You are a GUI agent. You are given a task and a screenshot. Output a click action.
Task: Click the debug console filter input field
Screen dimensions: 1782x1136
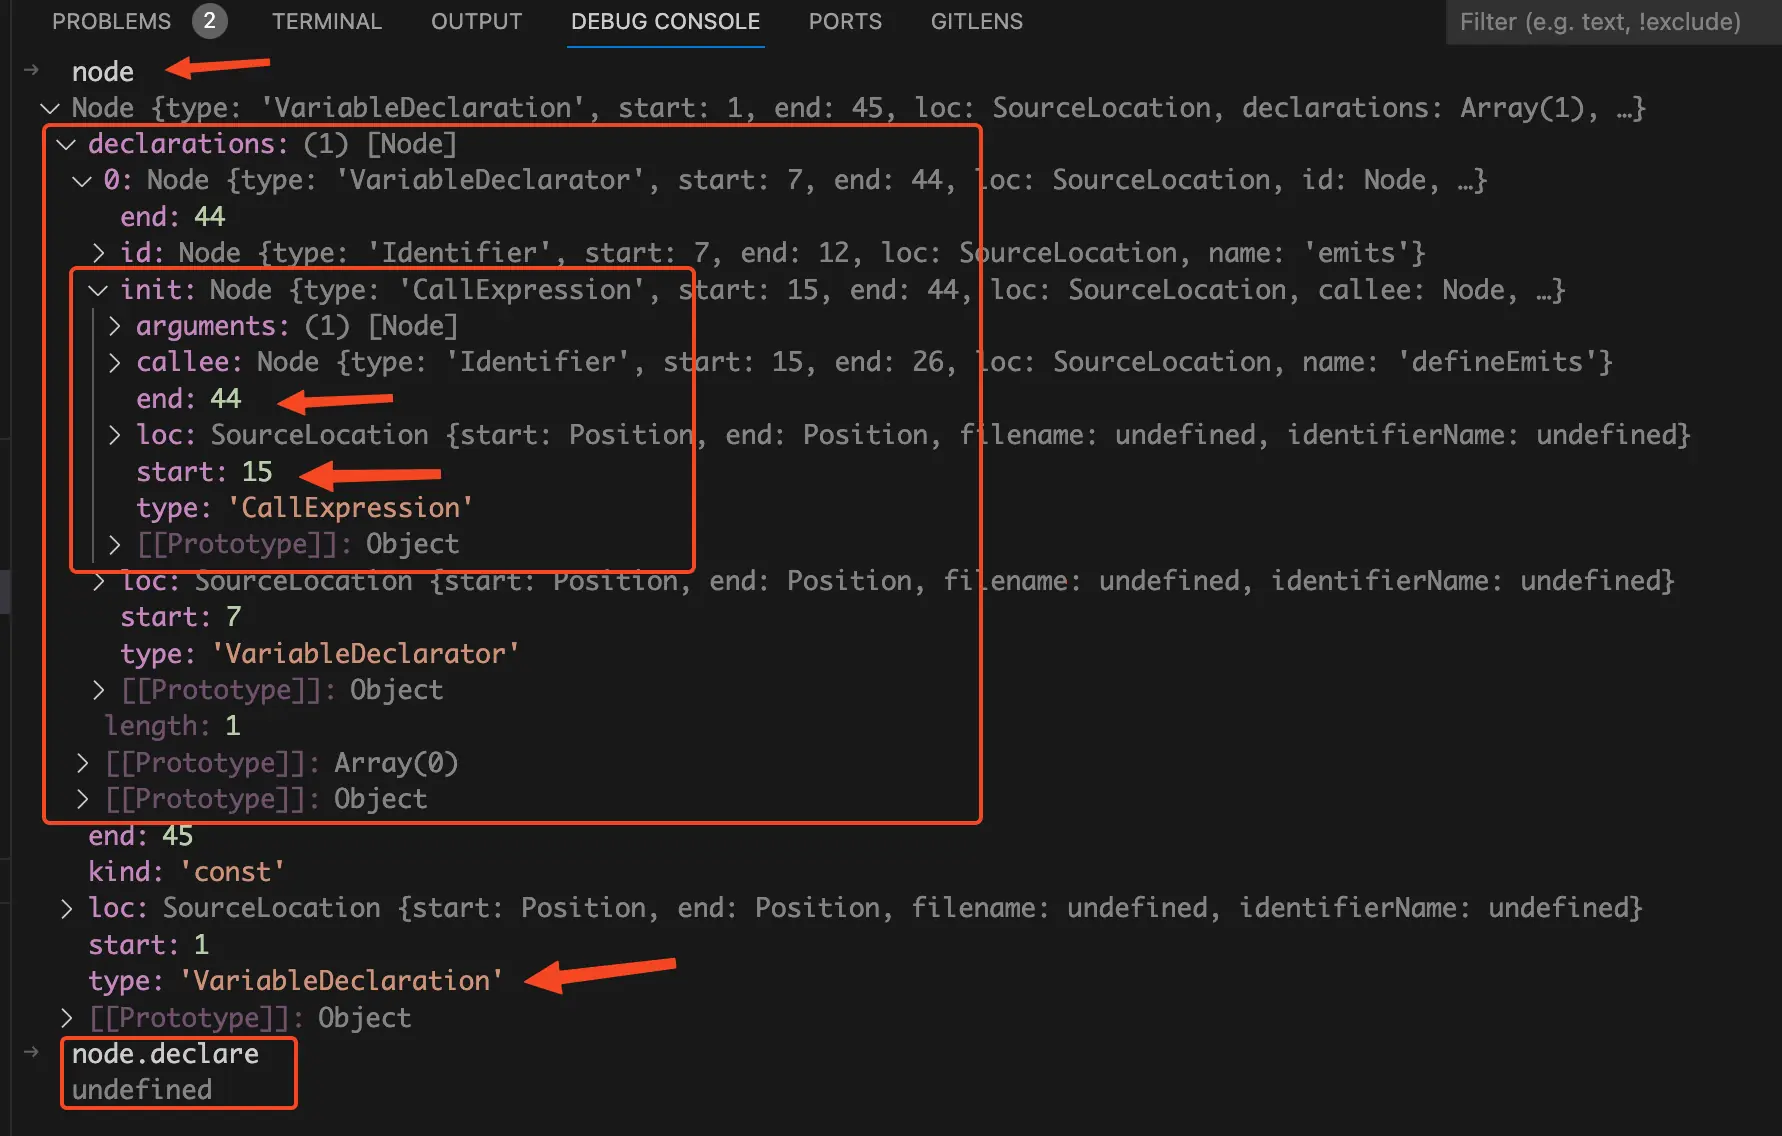[1610, 21]
